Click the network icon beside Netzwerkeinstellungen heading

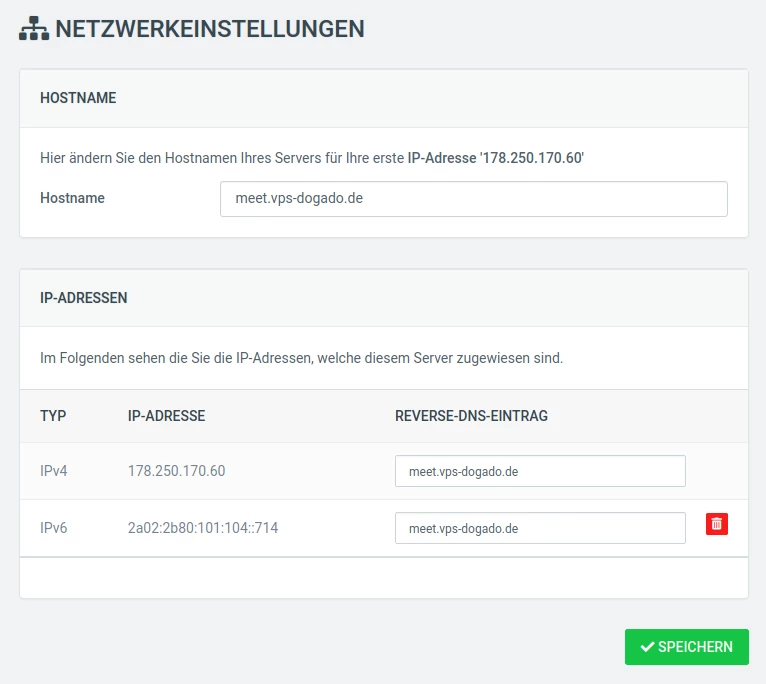[34, 30]
